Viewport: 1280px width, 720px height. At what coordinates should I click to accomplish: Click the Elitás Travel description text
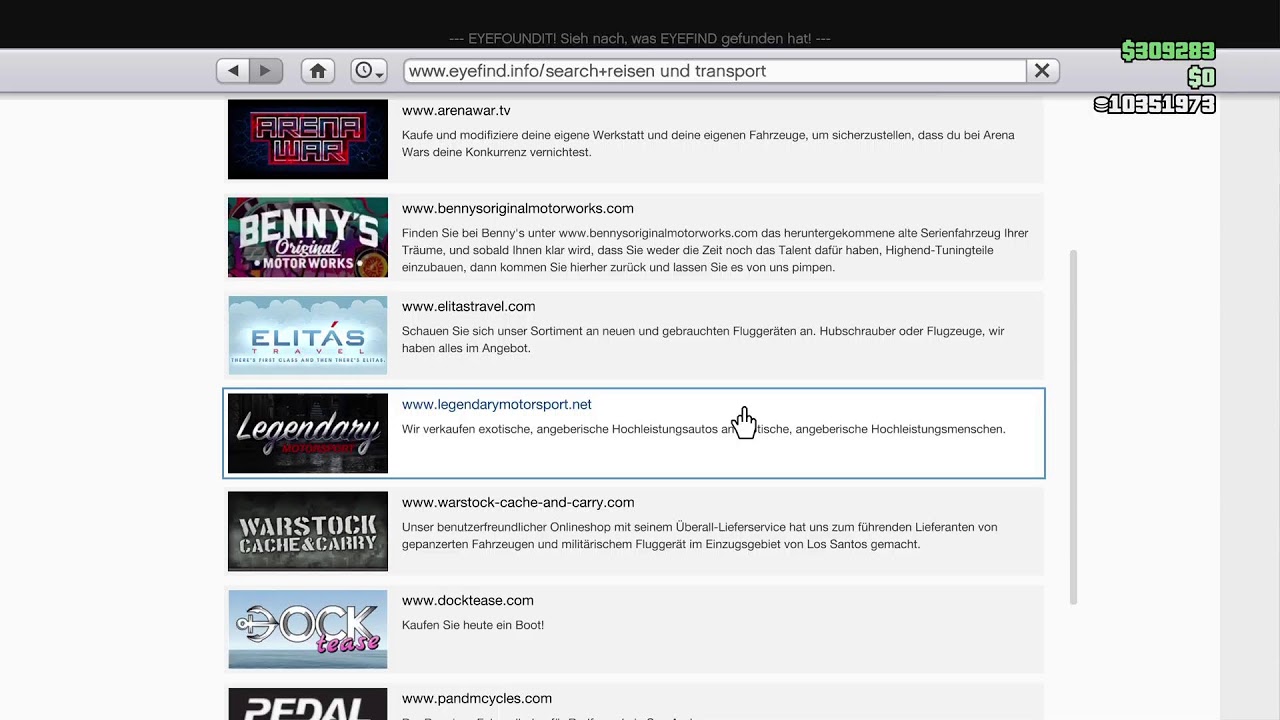(x=703, y=340)
